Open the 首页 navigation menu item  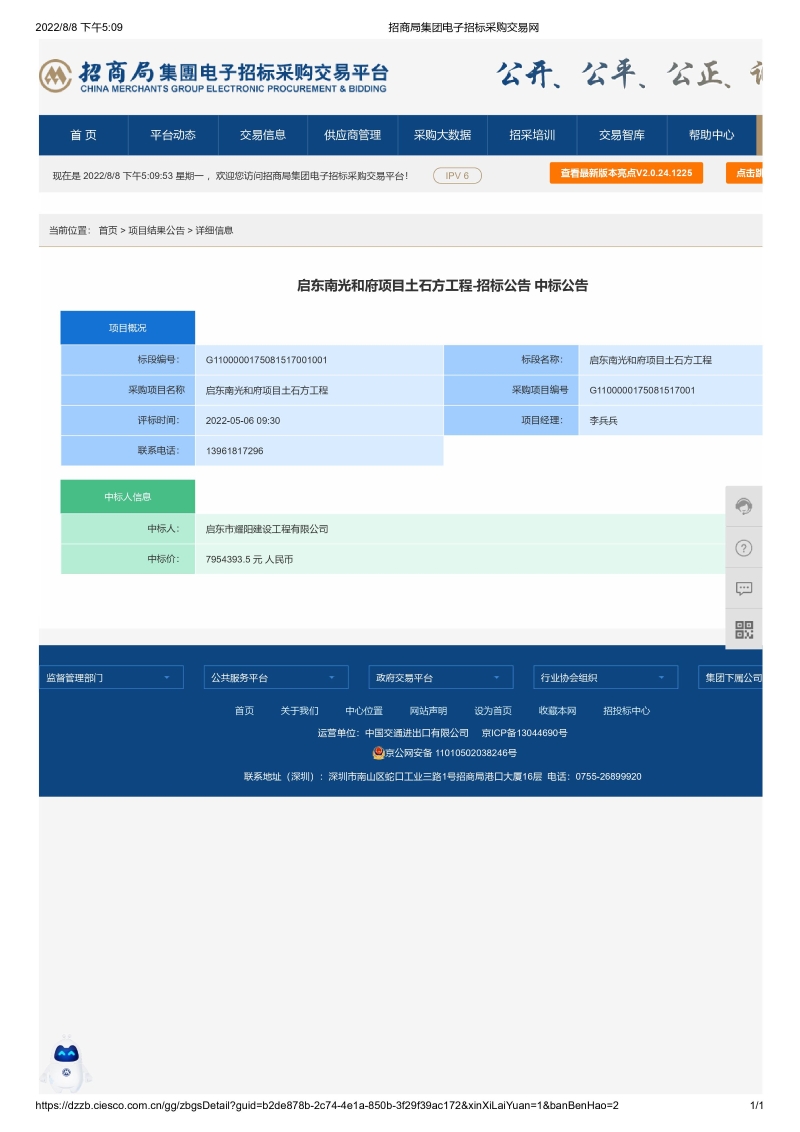pos(83,135)
